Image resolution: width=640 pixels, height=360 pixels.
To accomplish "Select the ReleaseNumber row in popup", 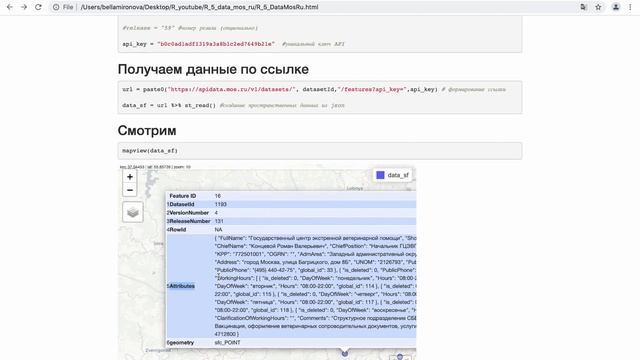I will pyautogui.click(x=291, y=221).
